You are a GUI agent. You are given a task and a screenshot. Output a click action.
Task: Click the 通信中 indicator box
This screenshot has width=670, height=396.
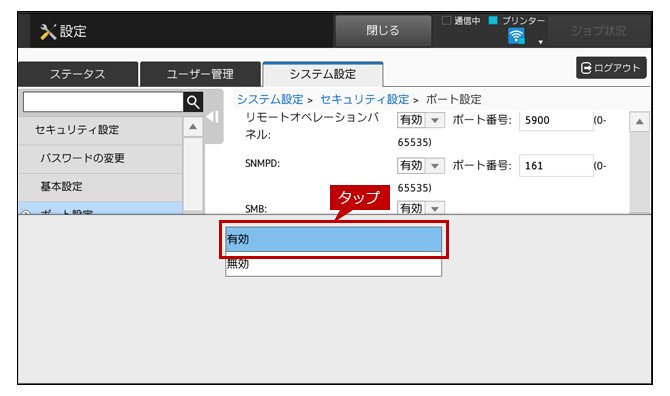447,21
